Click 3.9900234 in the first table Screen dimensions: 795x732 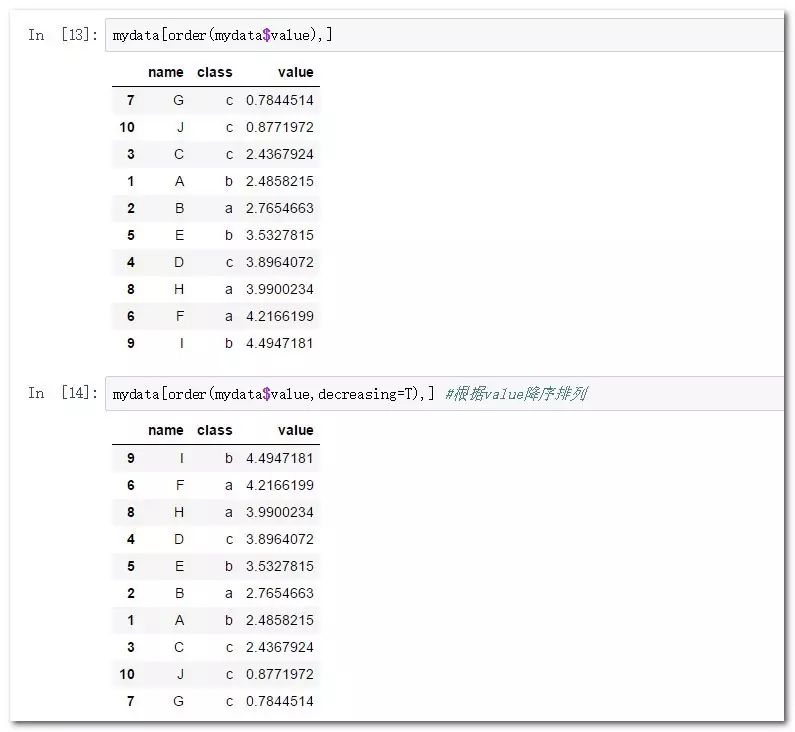click(280, 289)
